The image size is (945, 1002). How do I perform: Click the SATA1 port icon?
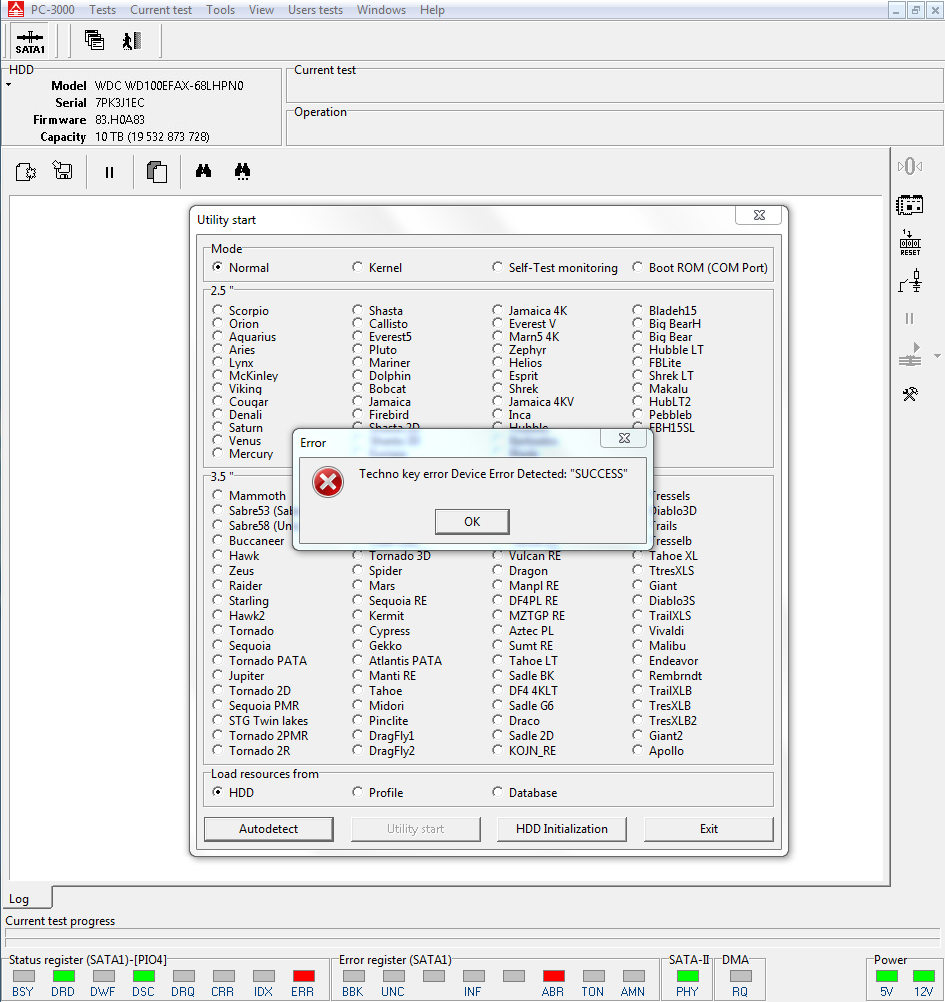(30, 42)
